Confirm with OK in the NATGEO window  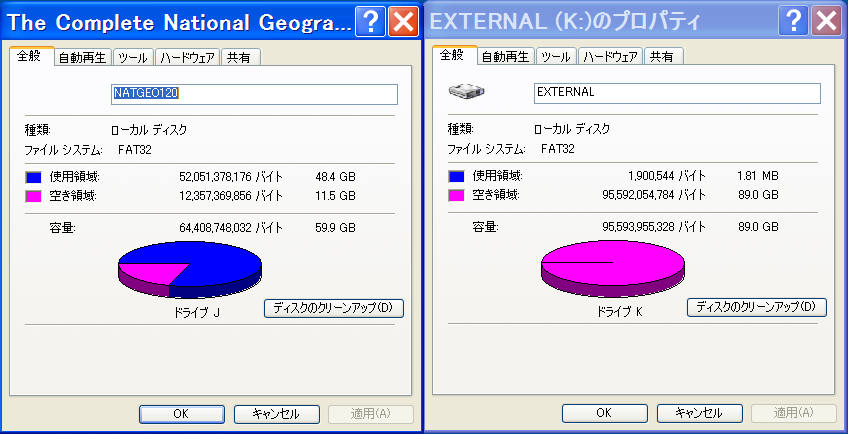(x=181, y=414)
